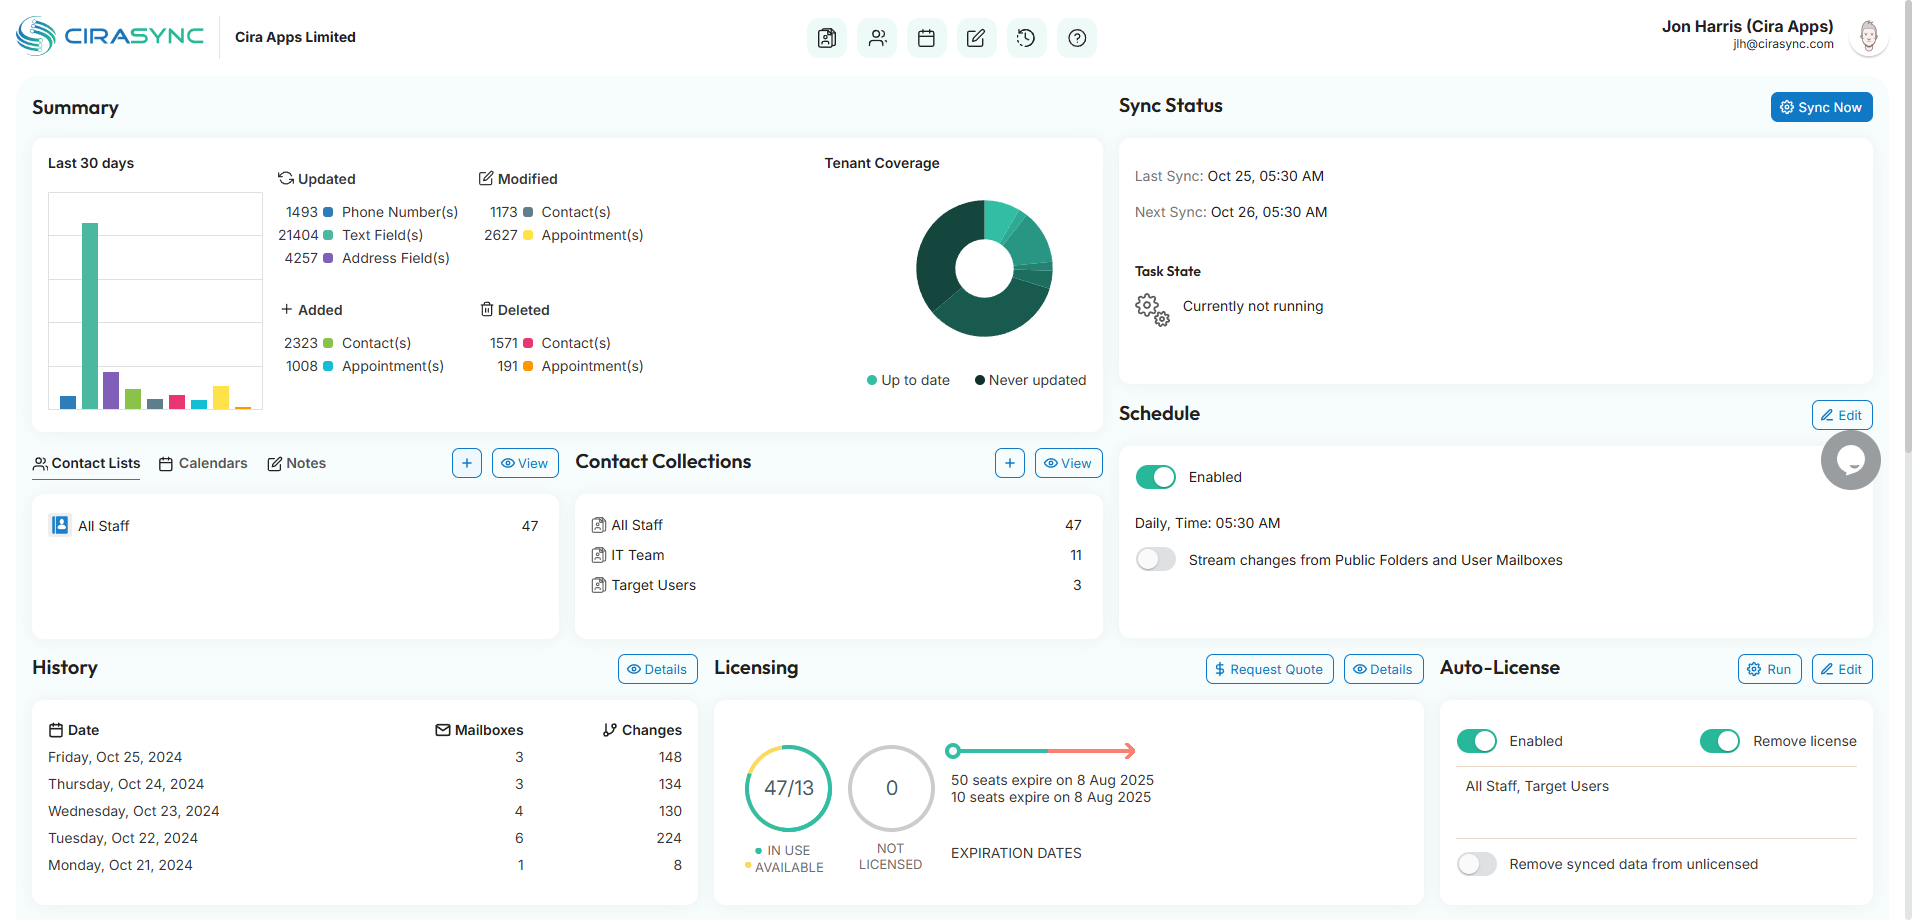The image size is (1912, 920).
Task: Switch to the Notes tab
Action: coord(297,463)
